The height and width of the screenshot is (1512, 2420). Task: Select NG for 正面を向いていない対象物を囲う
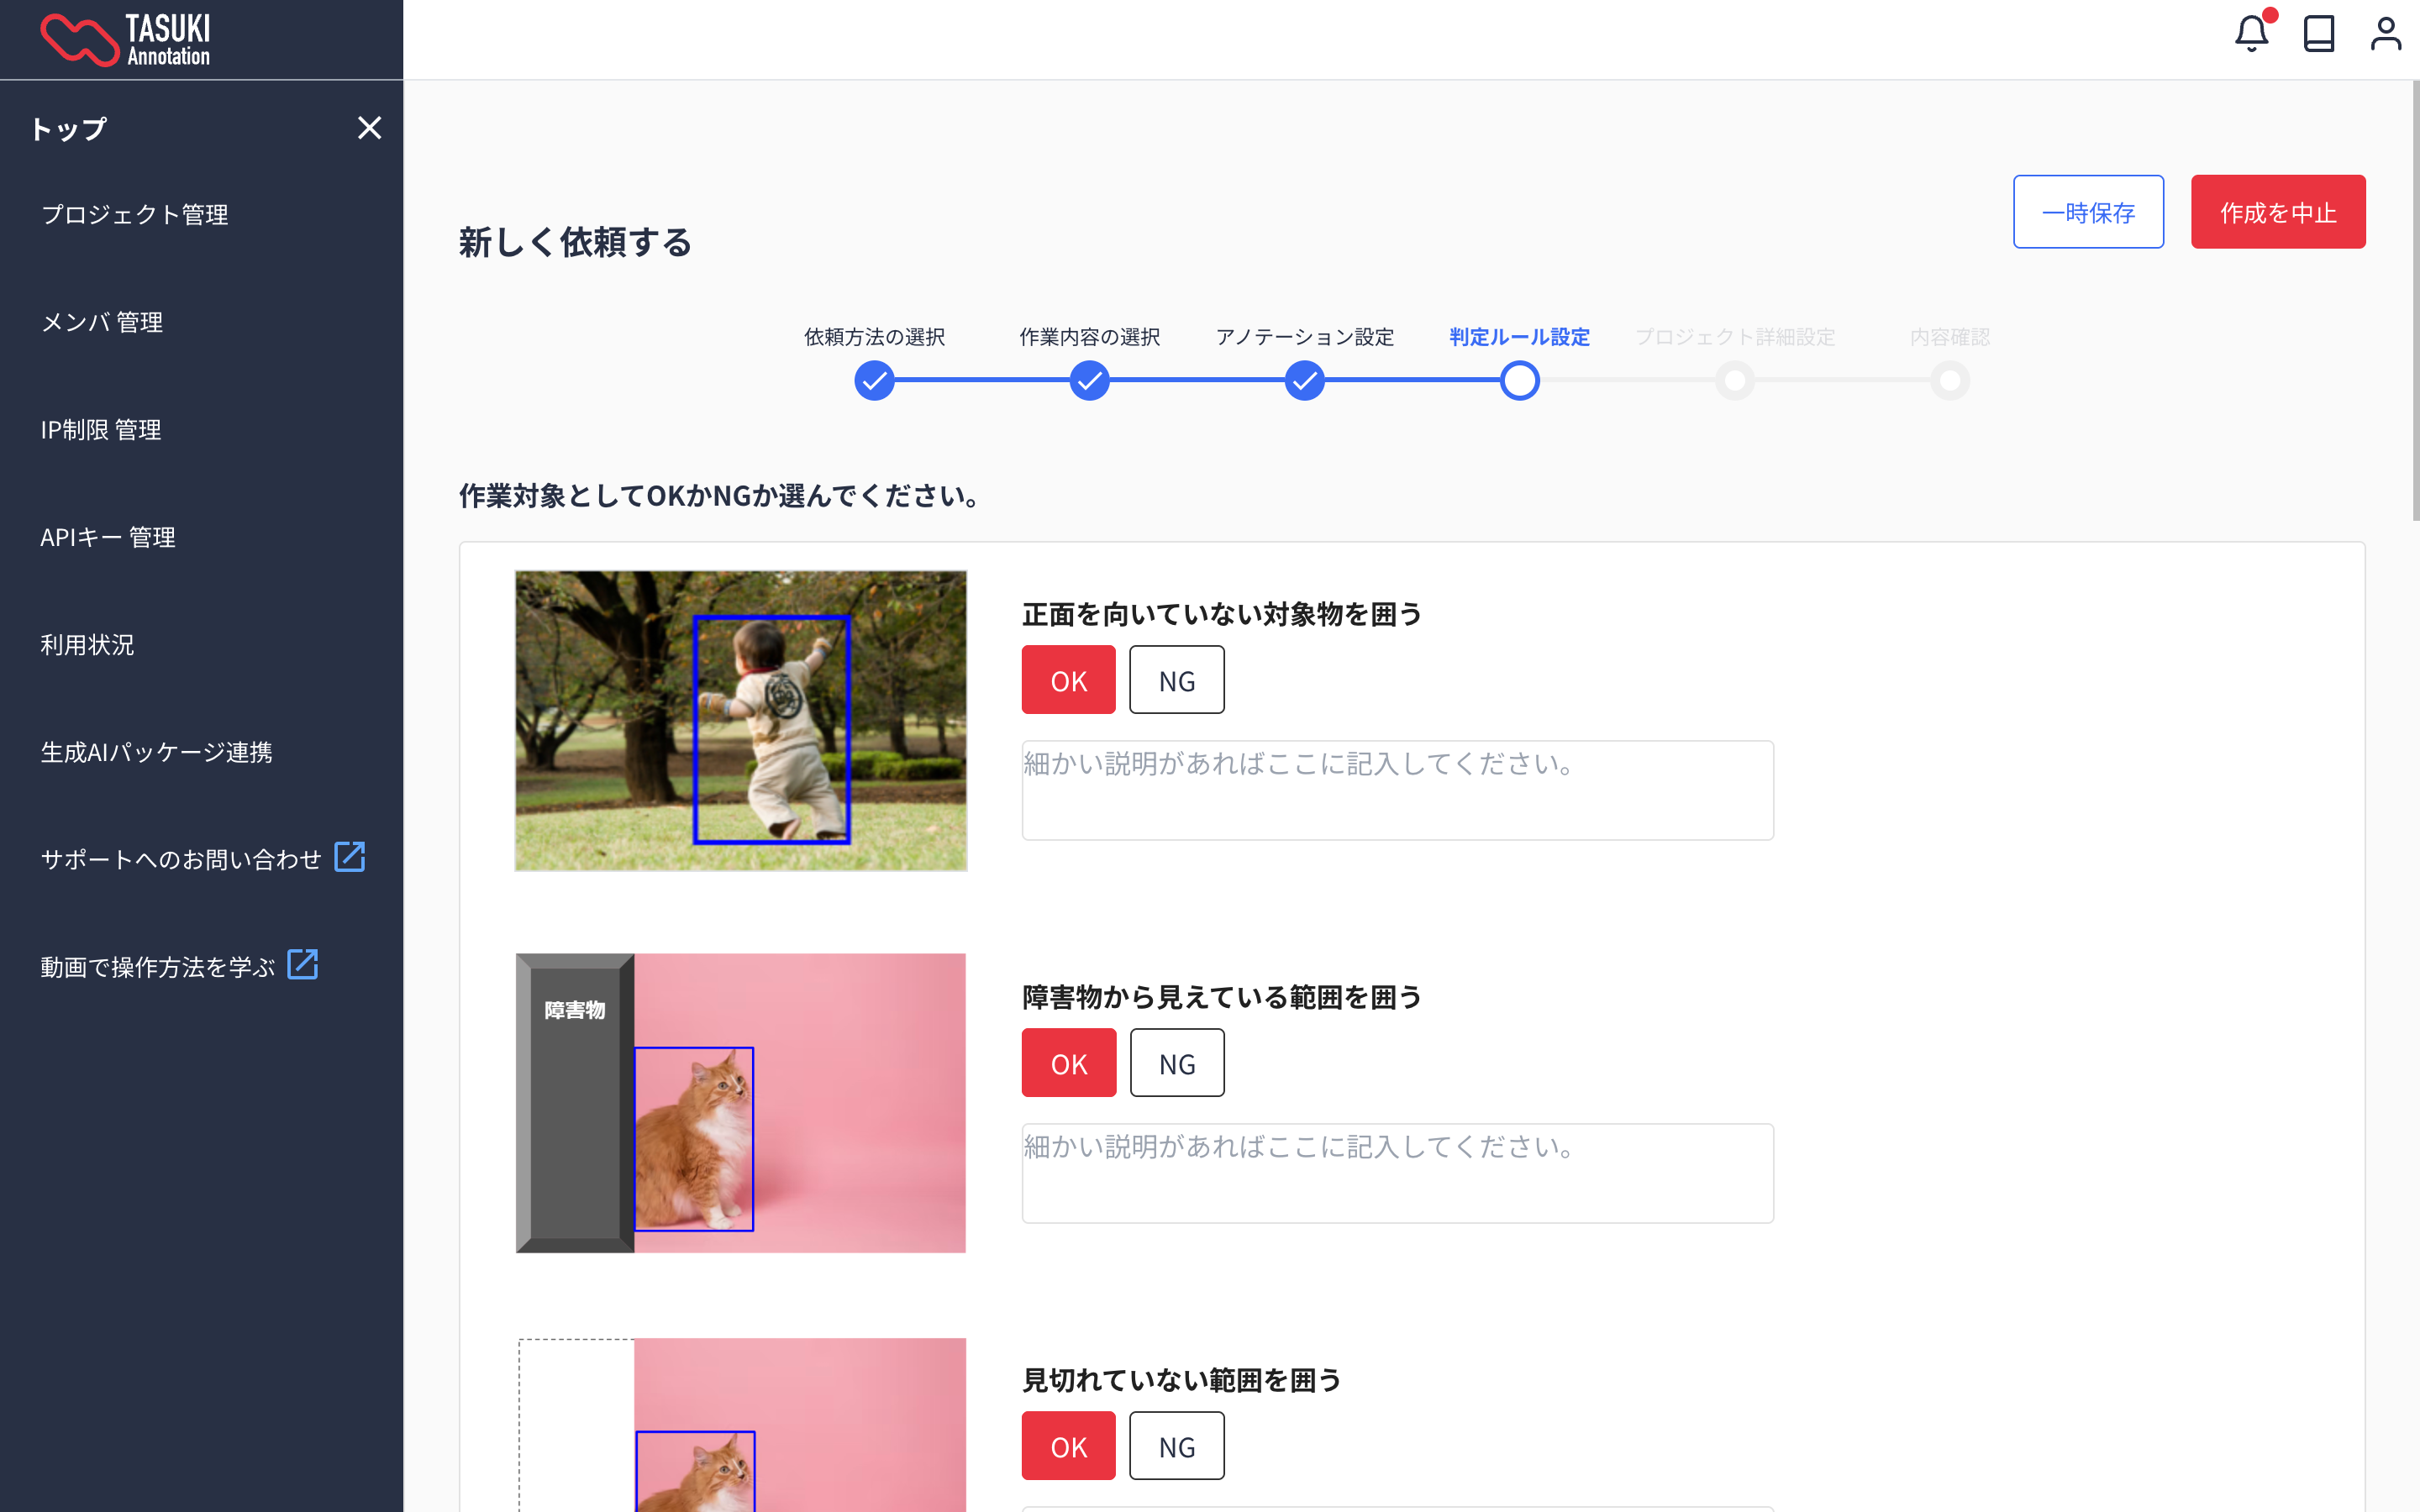pyautogui.click(x=1176, y=680)
